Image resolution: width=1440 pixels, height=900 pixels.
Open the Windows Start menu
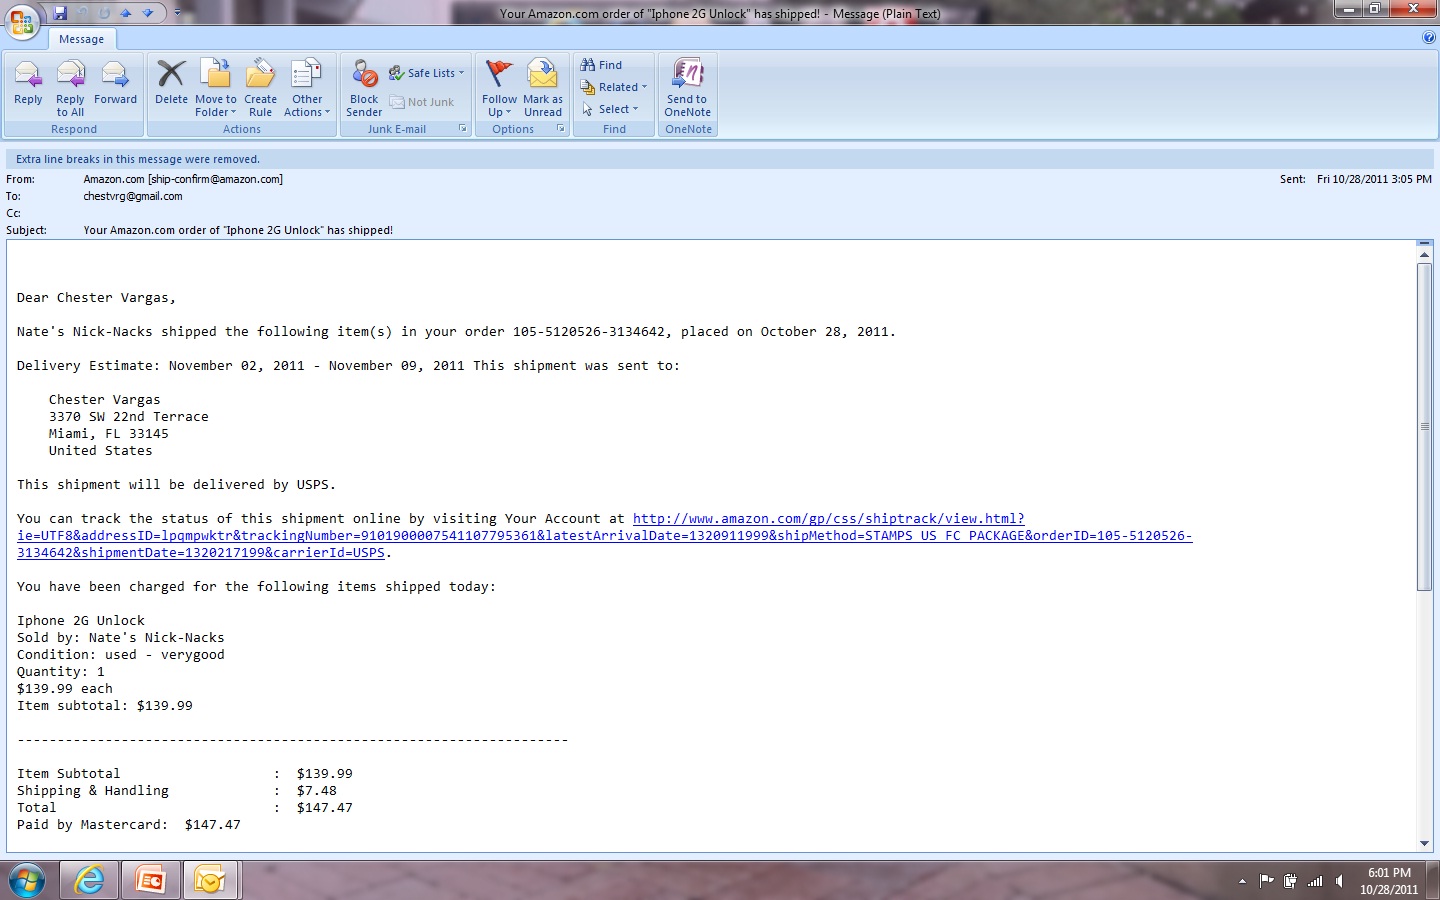[27, 881]
